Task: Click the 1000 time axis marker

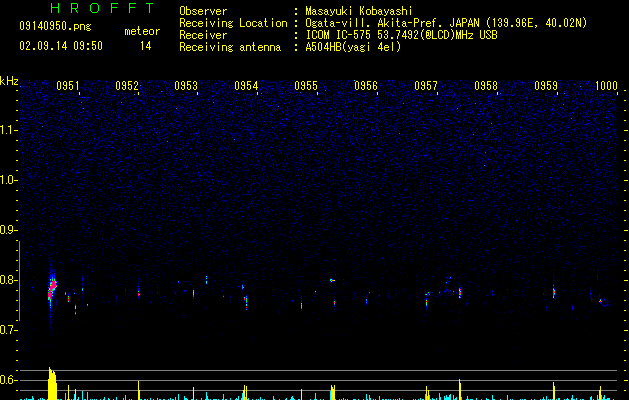Action: (606, 86)
